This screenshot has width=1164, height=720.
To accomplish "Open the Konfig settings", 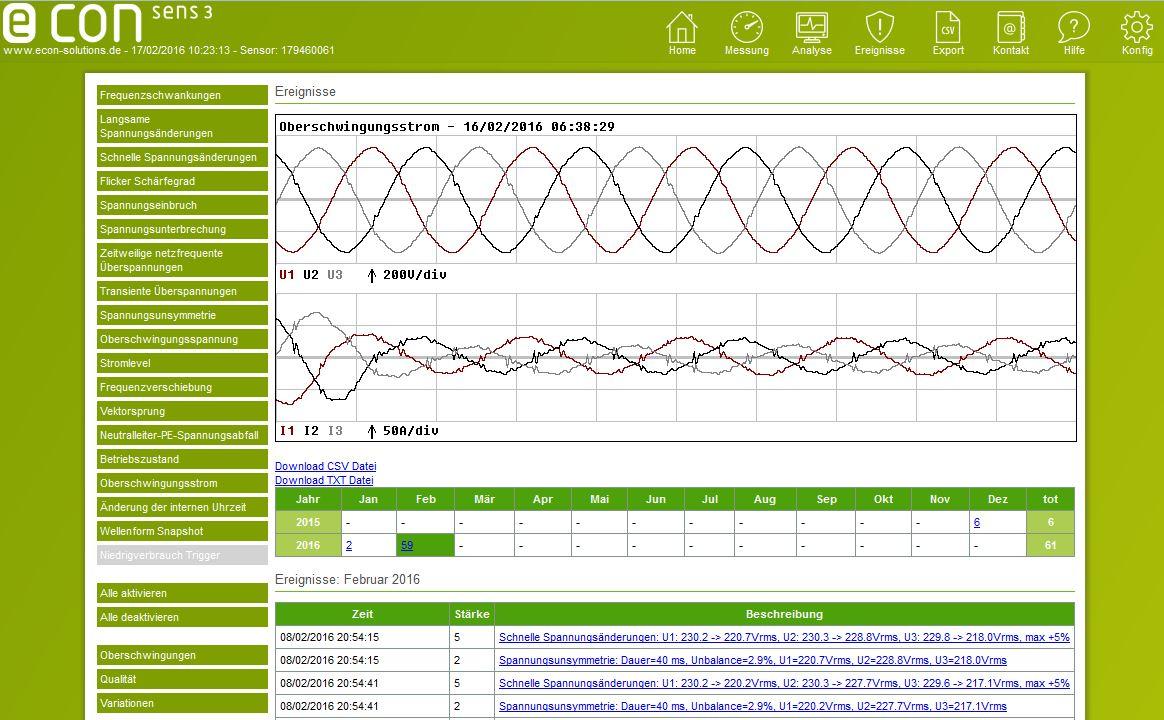I will pos(1136,32).
